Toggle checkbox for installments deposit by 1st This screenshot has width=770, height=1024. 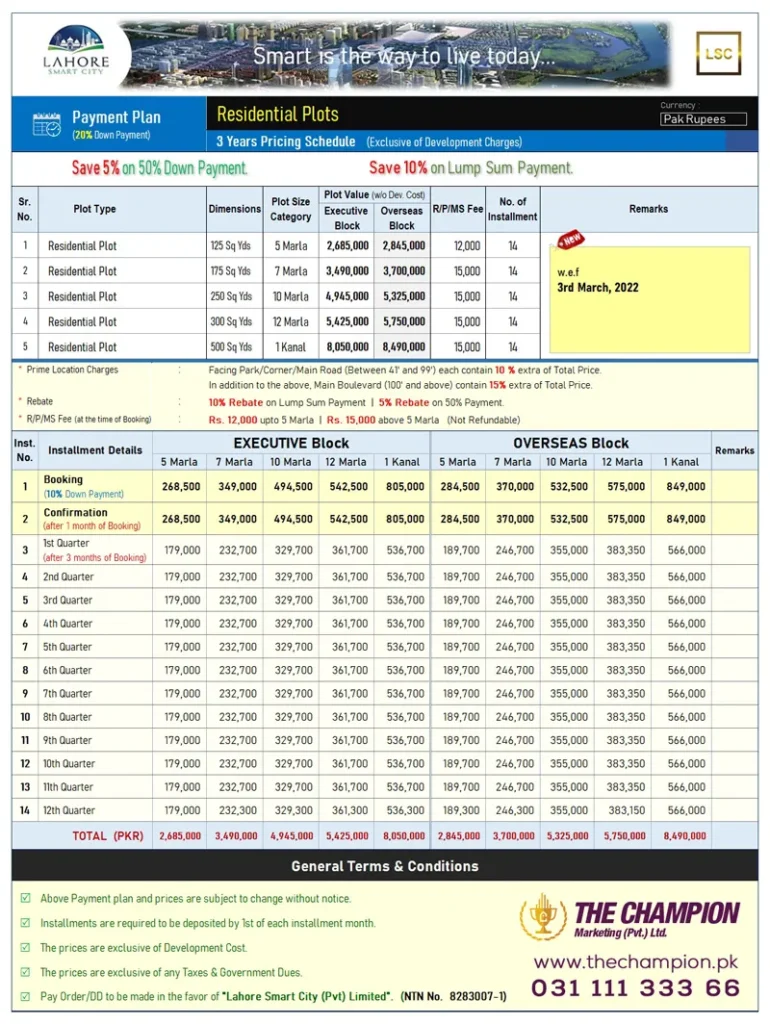click(25, 923)
